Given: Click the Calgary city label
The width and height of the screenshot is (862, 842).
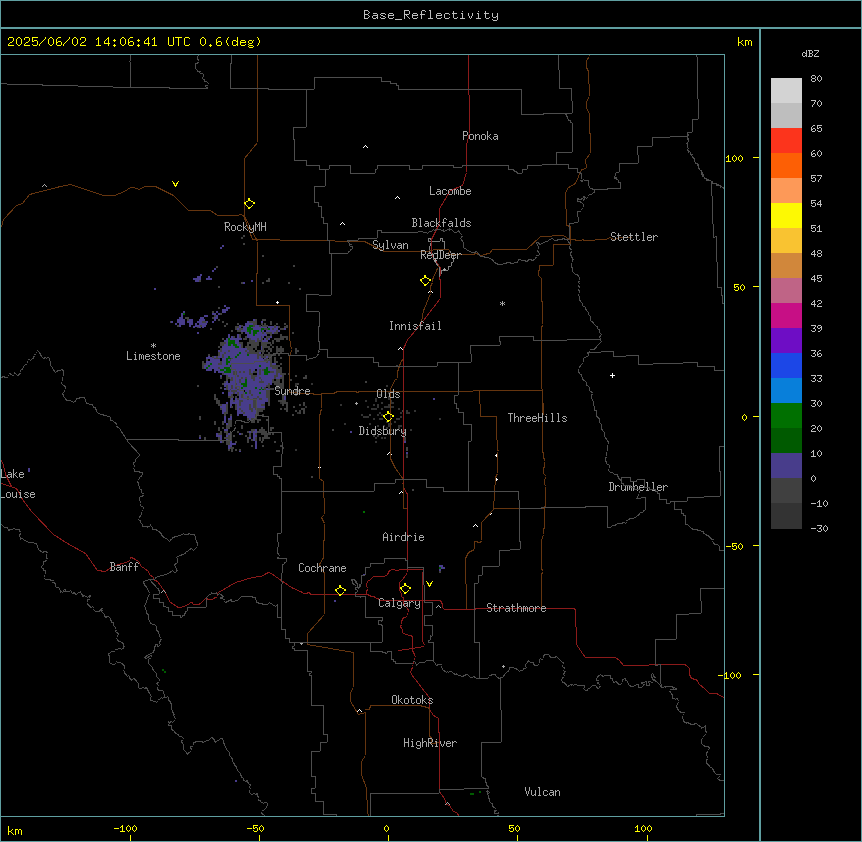Looking at the screenshot, I should (399, 603).
